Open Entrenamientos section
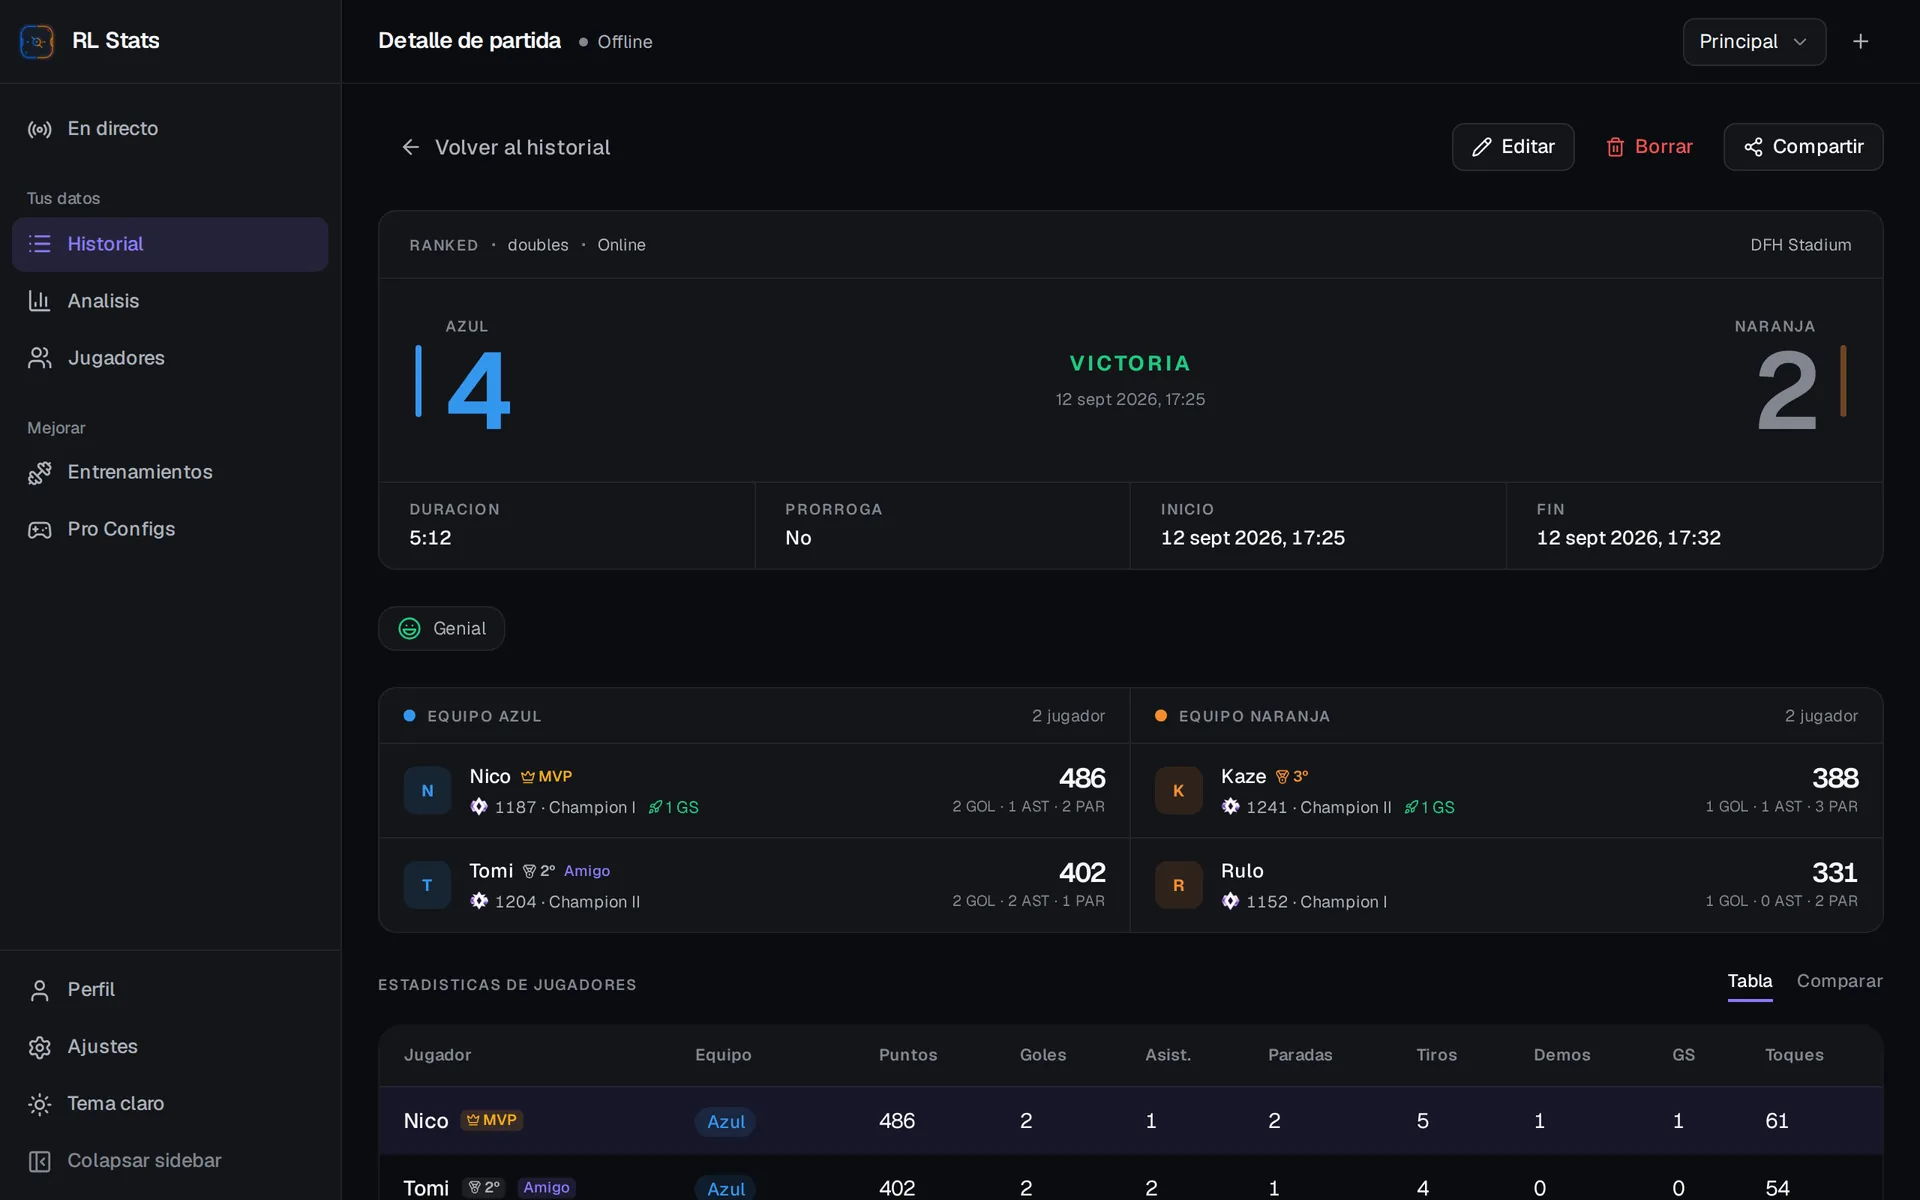 pyautogui.click(x=170, y=472)
